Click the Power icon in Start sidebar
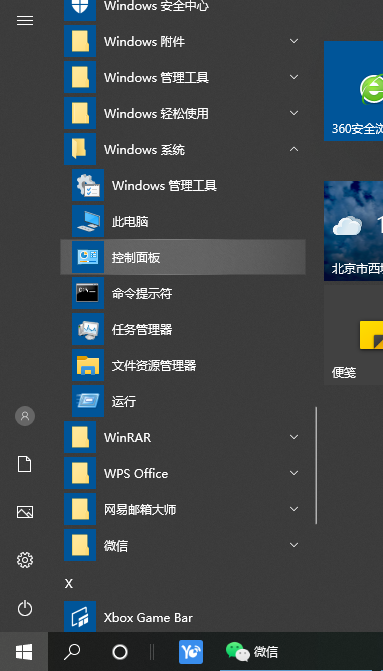This screenshot has width=383, height=671. click(x=25, y=608)
